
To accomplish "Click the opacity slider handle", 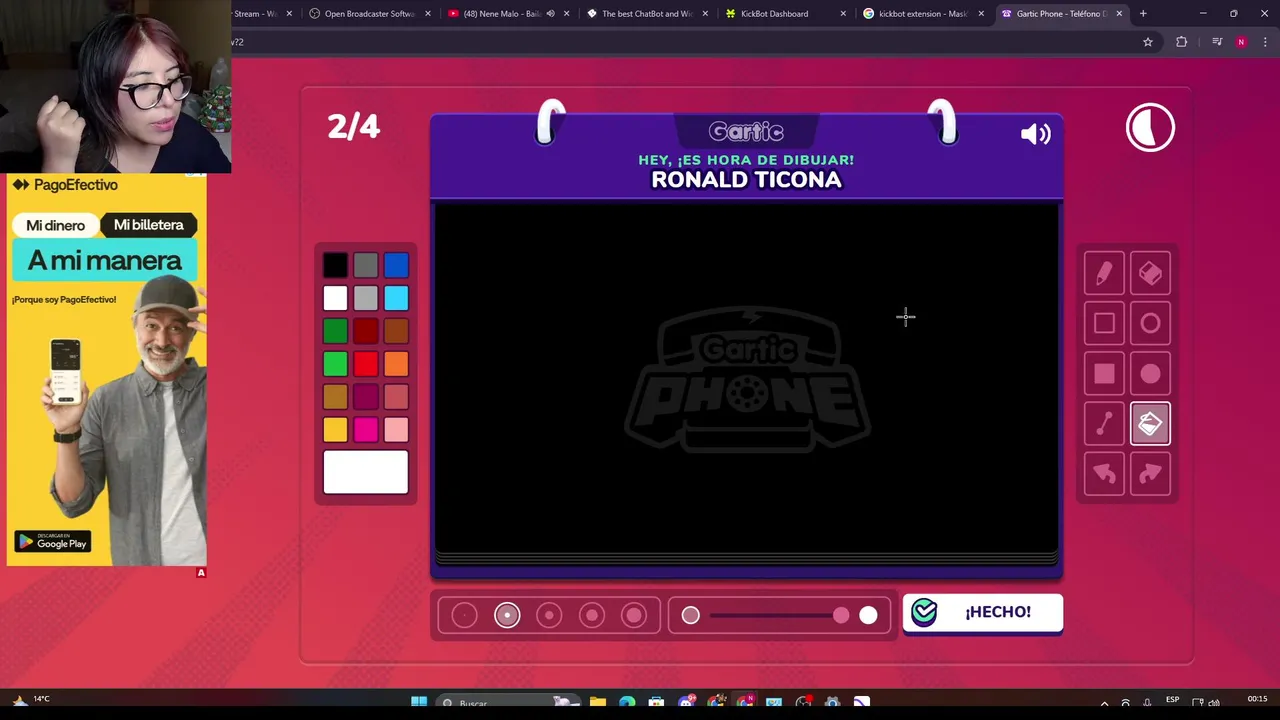I will [x=841, y=616].
